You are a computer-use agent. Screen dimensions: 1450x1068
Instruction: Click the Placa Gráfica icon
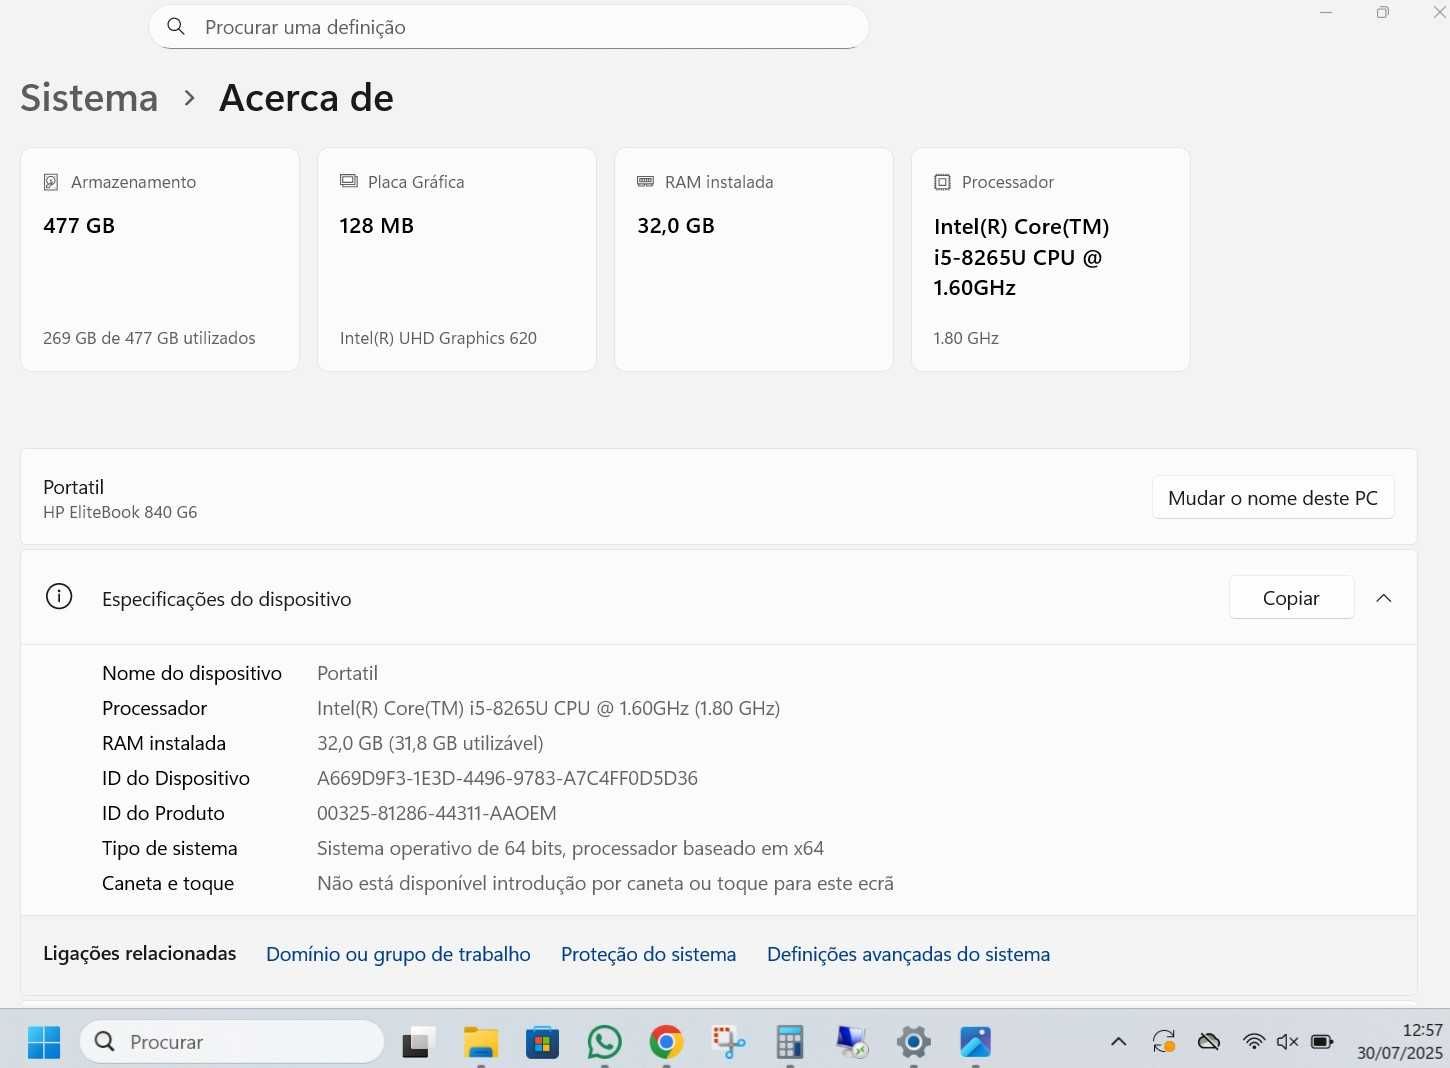[x=348, y=181]
